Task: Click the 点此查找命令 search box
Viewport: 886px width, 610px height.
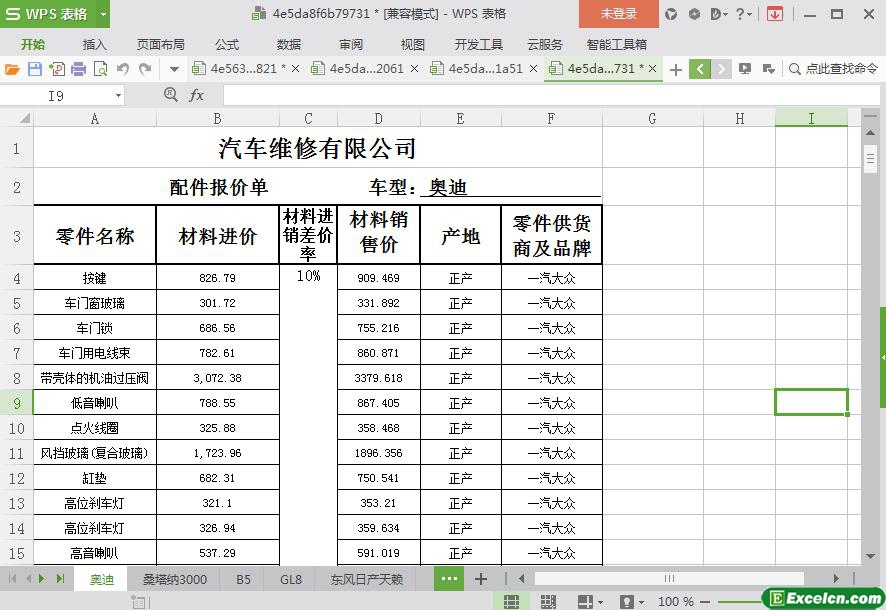Action: point(834,69)
